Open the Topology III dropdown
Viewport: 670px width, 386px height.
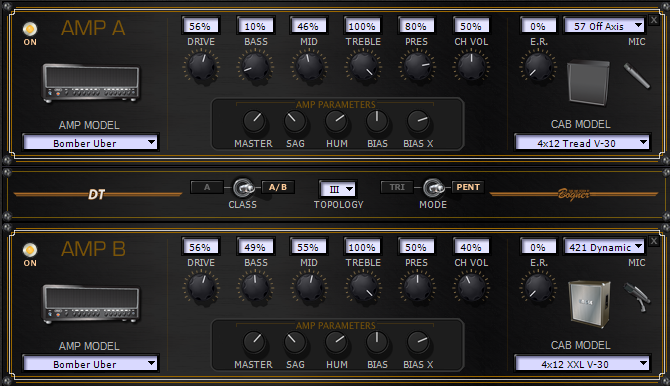coord(338,189)
